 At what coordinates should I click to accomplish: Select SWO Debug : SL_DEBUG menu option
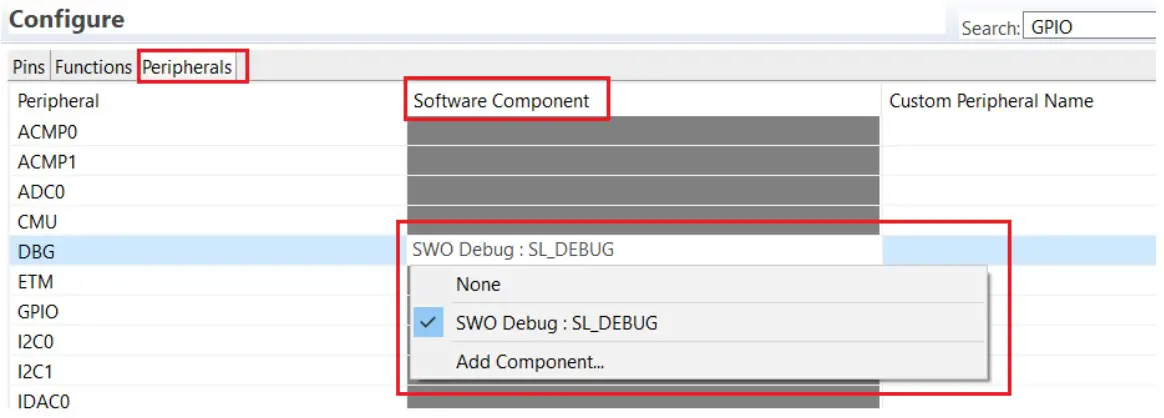557,323
